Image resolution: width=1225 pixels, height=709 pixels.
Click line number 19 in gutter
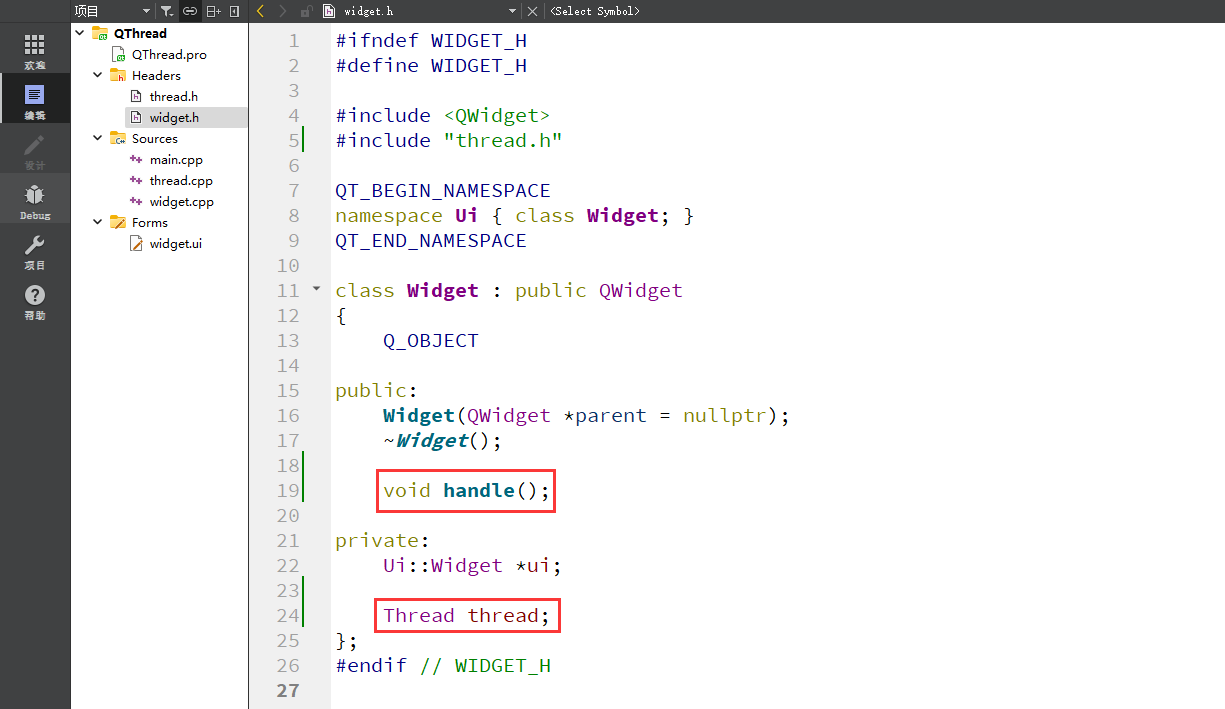pyautogui.click(x=288, y=490)
